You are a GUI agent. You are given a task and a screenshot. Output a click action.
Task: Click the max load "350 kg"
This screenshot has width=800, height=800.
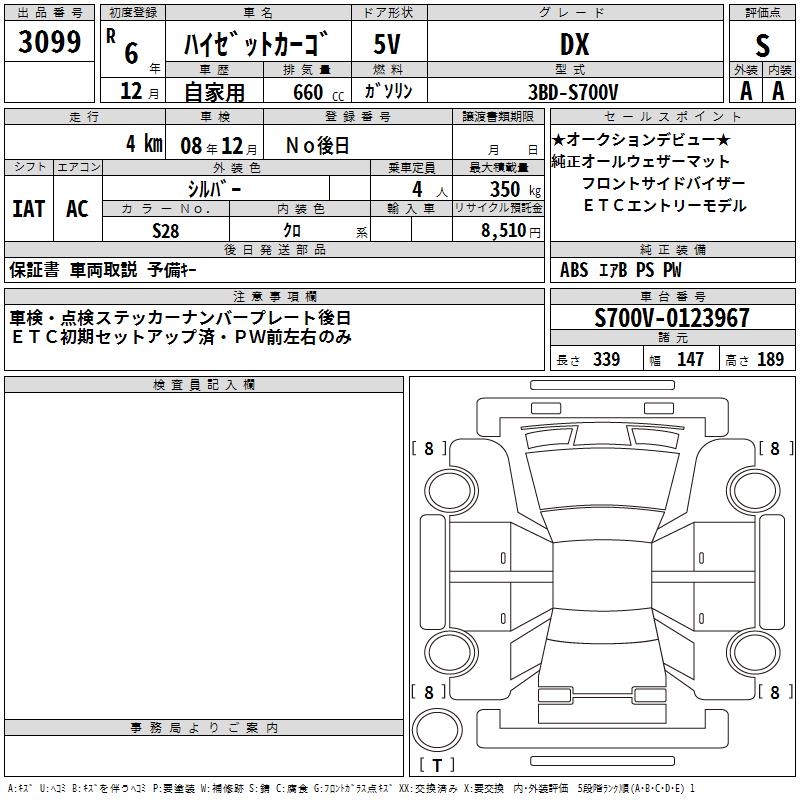click(515, 189)
